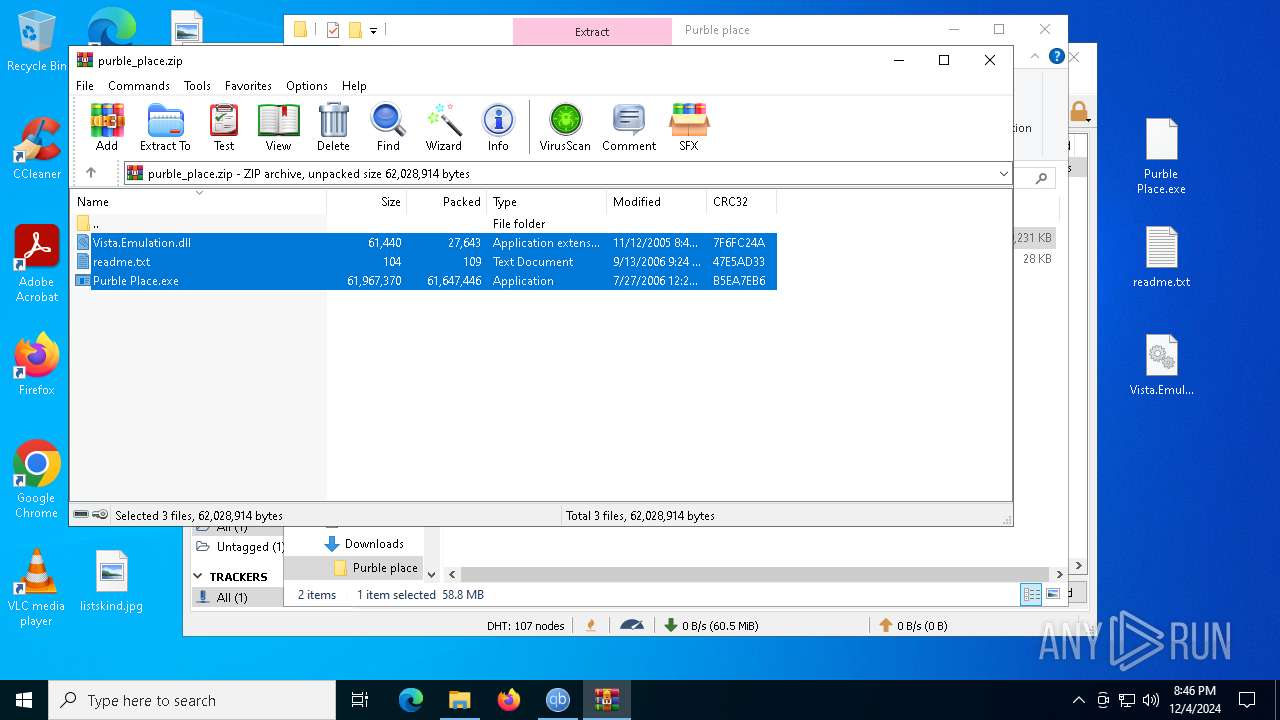Open the Help menu
Screen dimensions: 1280x720
click(x=354, y=86)
